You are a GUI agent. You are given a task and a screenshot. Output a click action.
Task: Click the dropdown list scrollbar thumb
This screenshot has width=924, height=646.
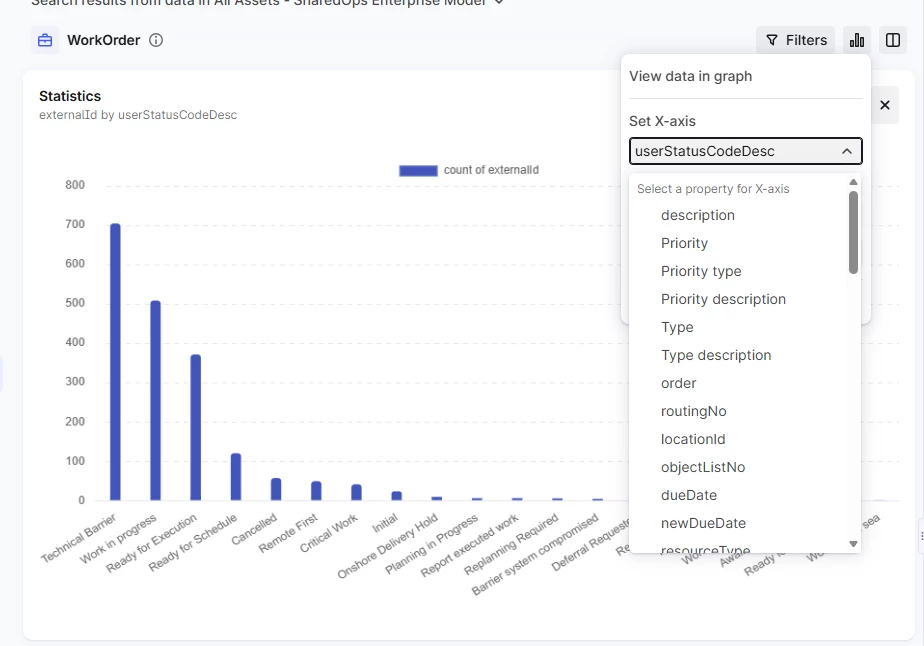coord(853,232)
